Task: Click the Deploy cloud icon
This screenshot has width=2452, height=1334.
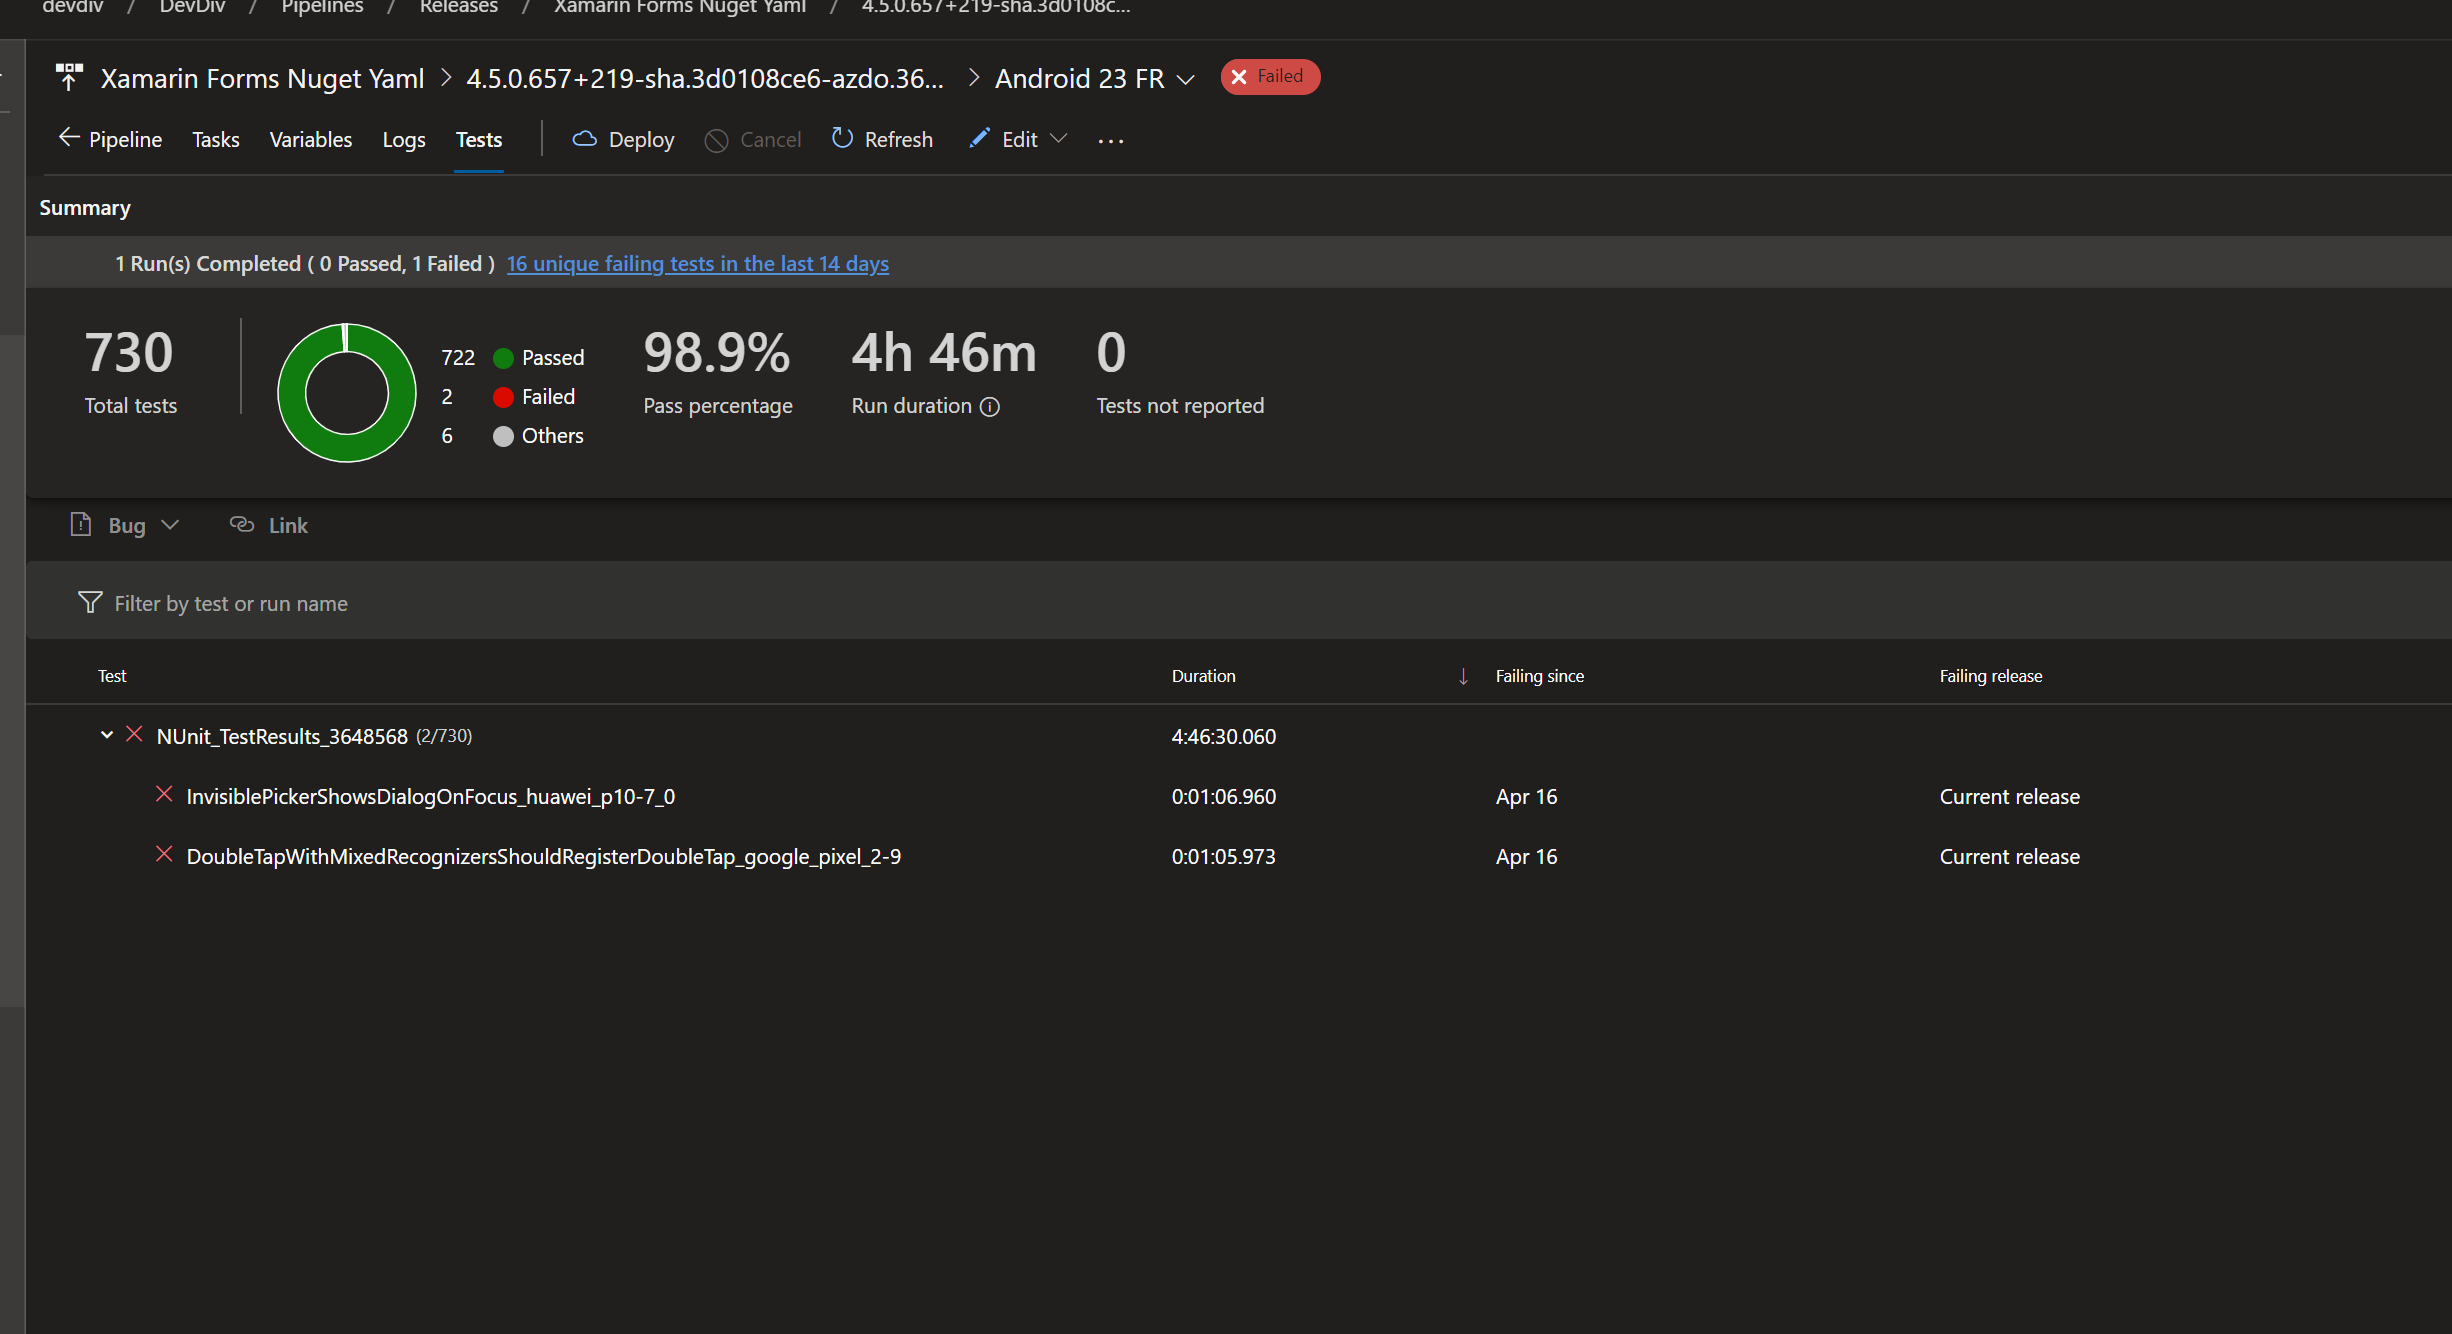Action: click(x=585, y=139)
